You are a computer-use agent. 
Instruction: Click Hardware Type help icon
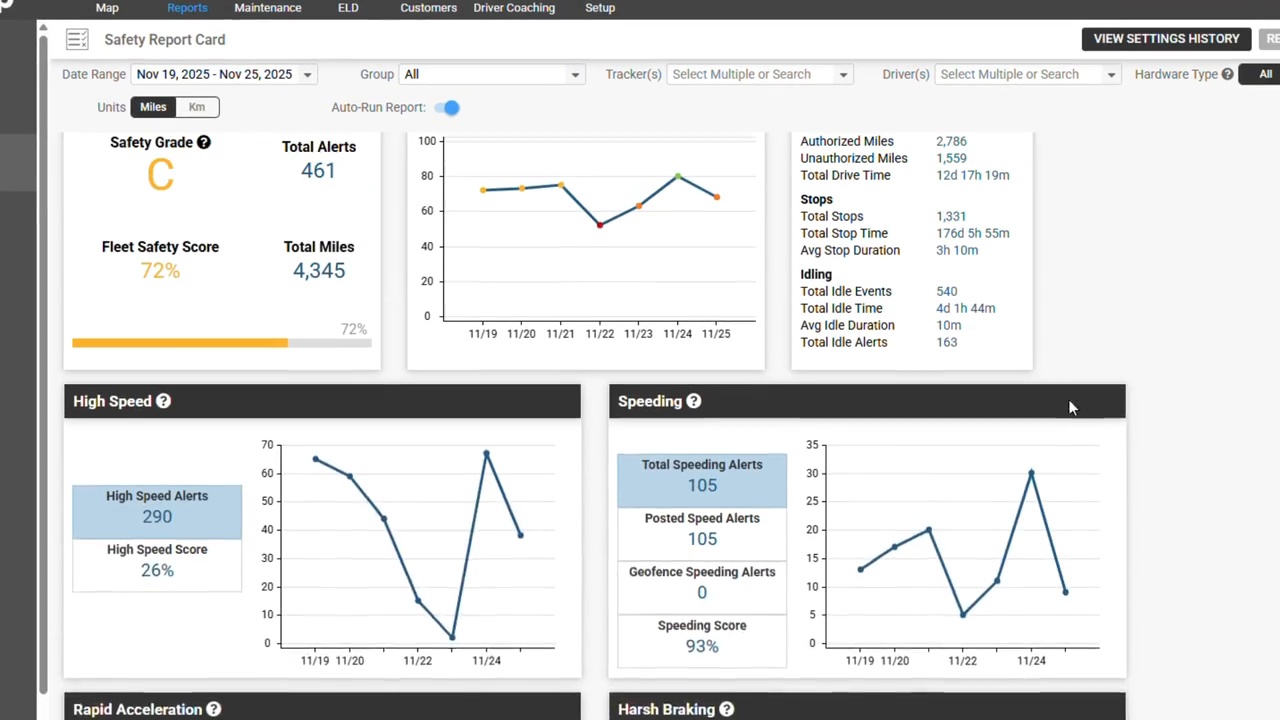point(1227,74)
